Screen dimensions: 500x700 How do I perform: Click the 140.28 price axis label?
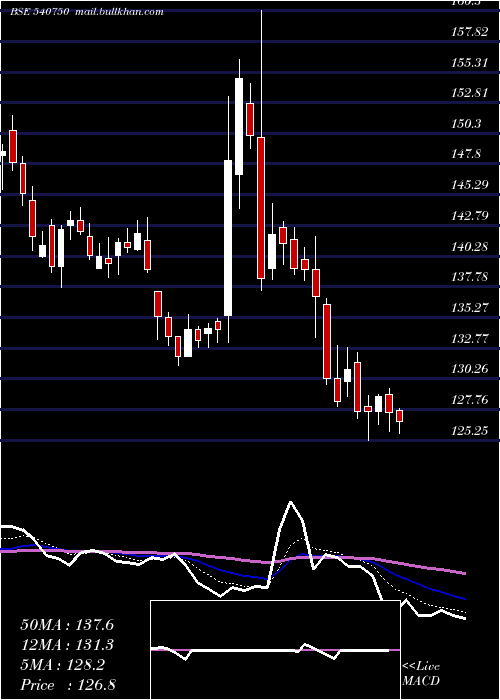click(469, 246)
